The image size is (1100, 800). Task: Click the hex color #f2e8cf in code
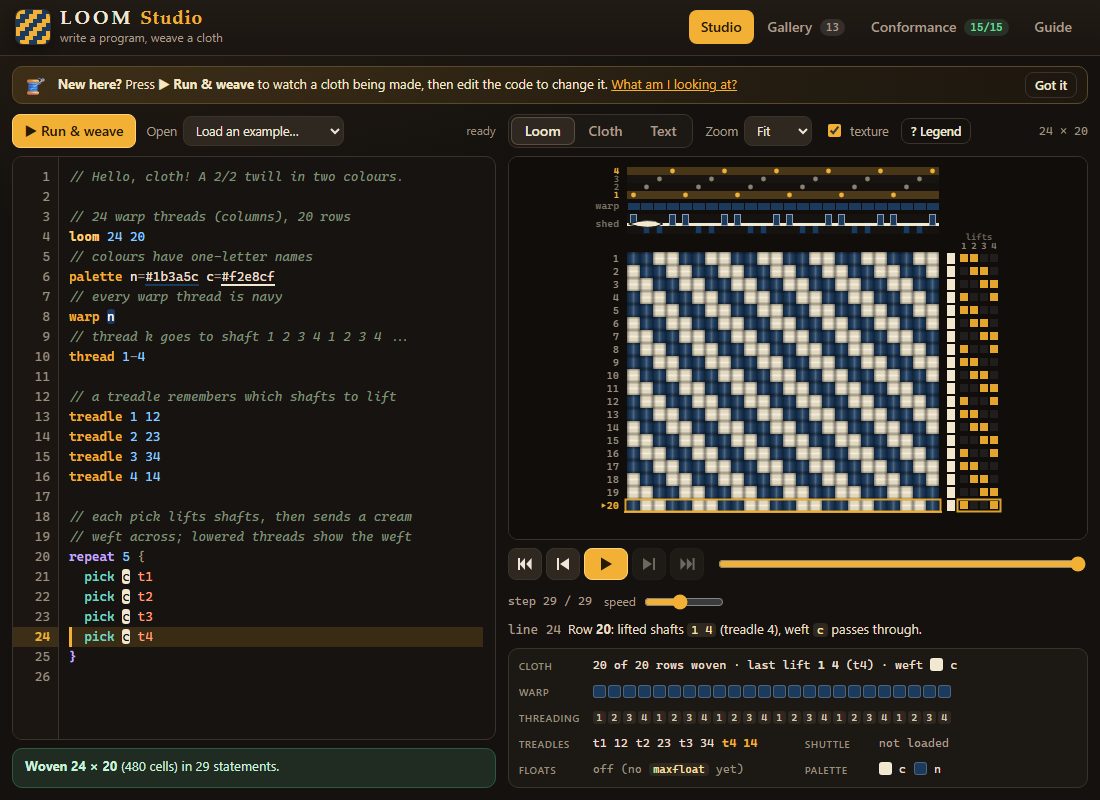coord(247,276)
